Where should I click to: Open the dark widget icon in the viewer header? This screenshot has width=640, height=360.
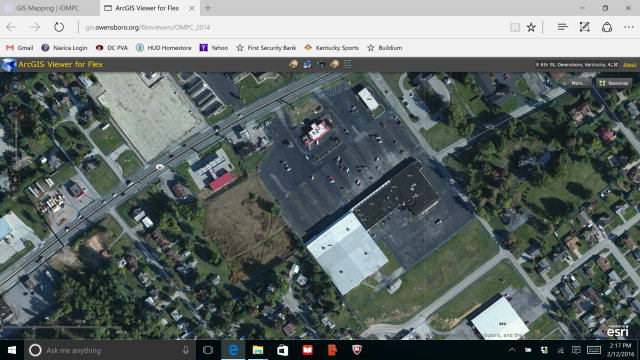[321, 64]
